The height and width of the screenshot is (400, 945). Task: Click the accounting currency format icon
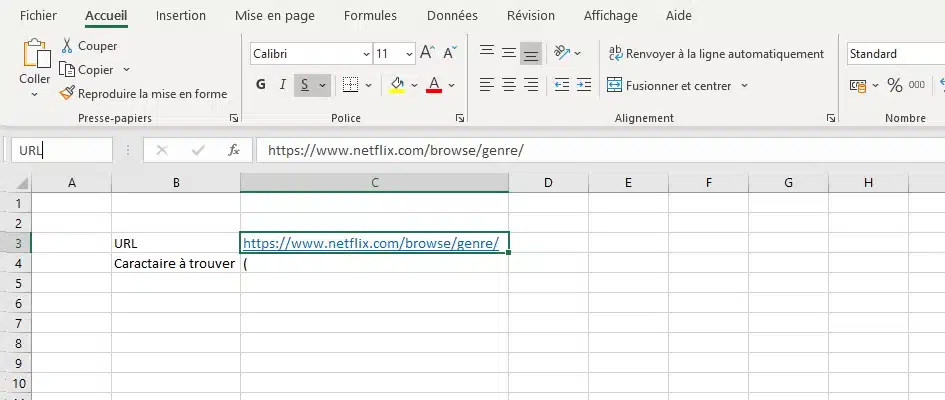[857, 86]
